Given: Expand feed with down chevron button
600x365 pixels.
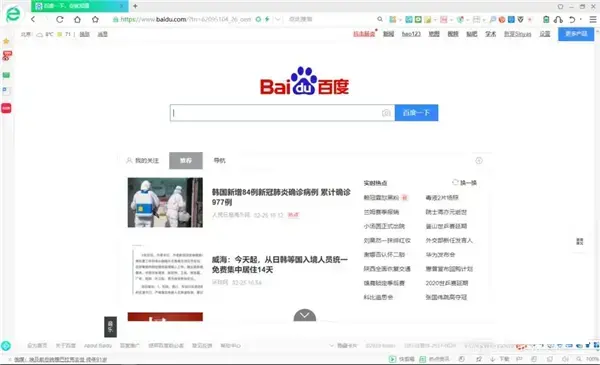Looking at the screenshot, I should pos(305,315).
